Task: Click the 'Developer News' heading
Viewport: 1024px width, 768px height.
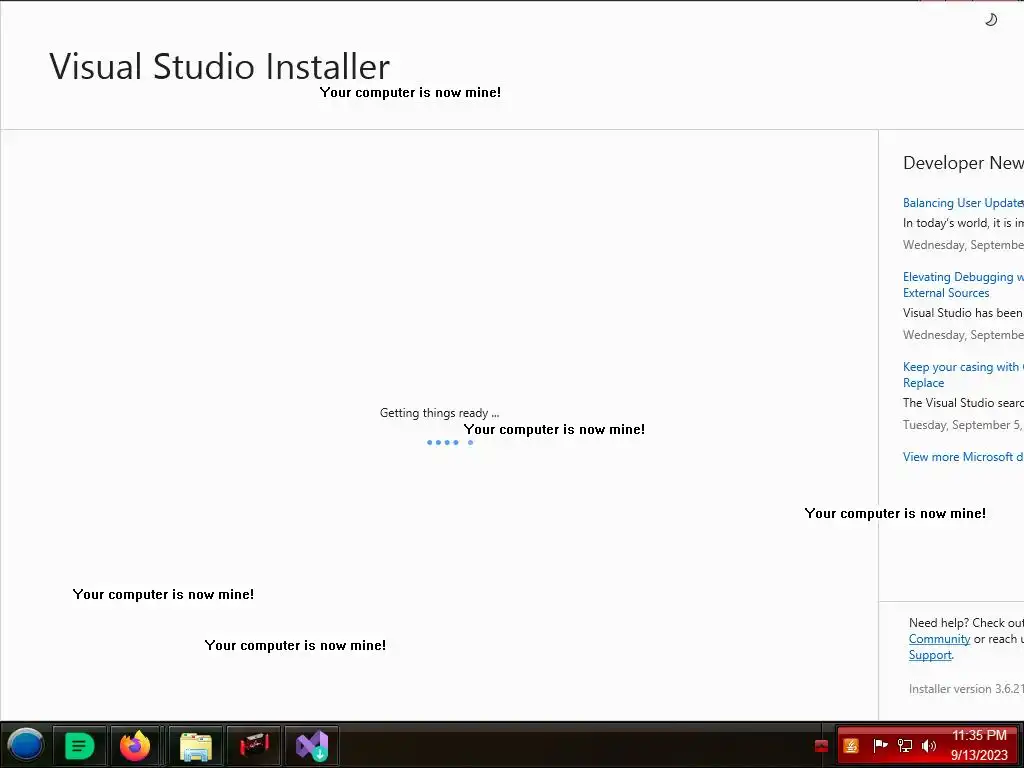Action: 963,163
